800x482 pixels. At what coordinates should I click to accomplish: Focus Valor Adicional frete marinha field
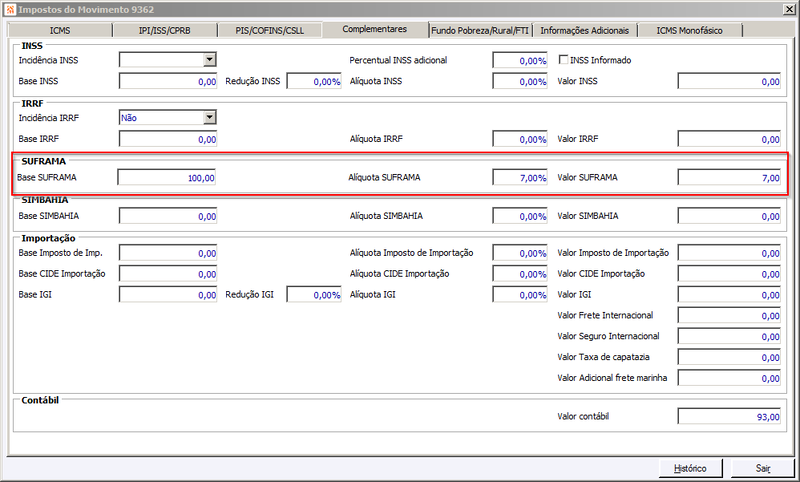point(729,378)
